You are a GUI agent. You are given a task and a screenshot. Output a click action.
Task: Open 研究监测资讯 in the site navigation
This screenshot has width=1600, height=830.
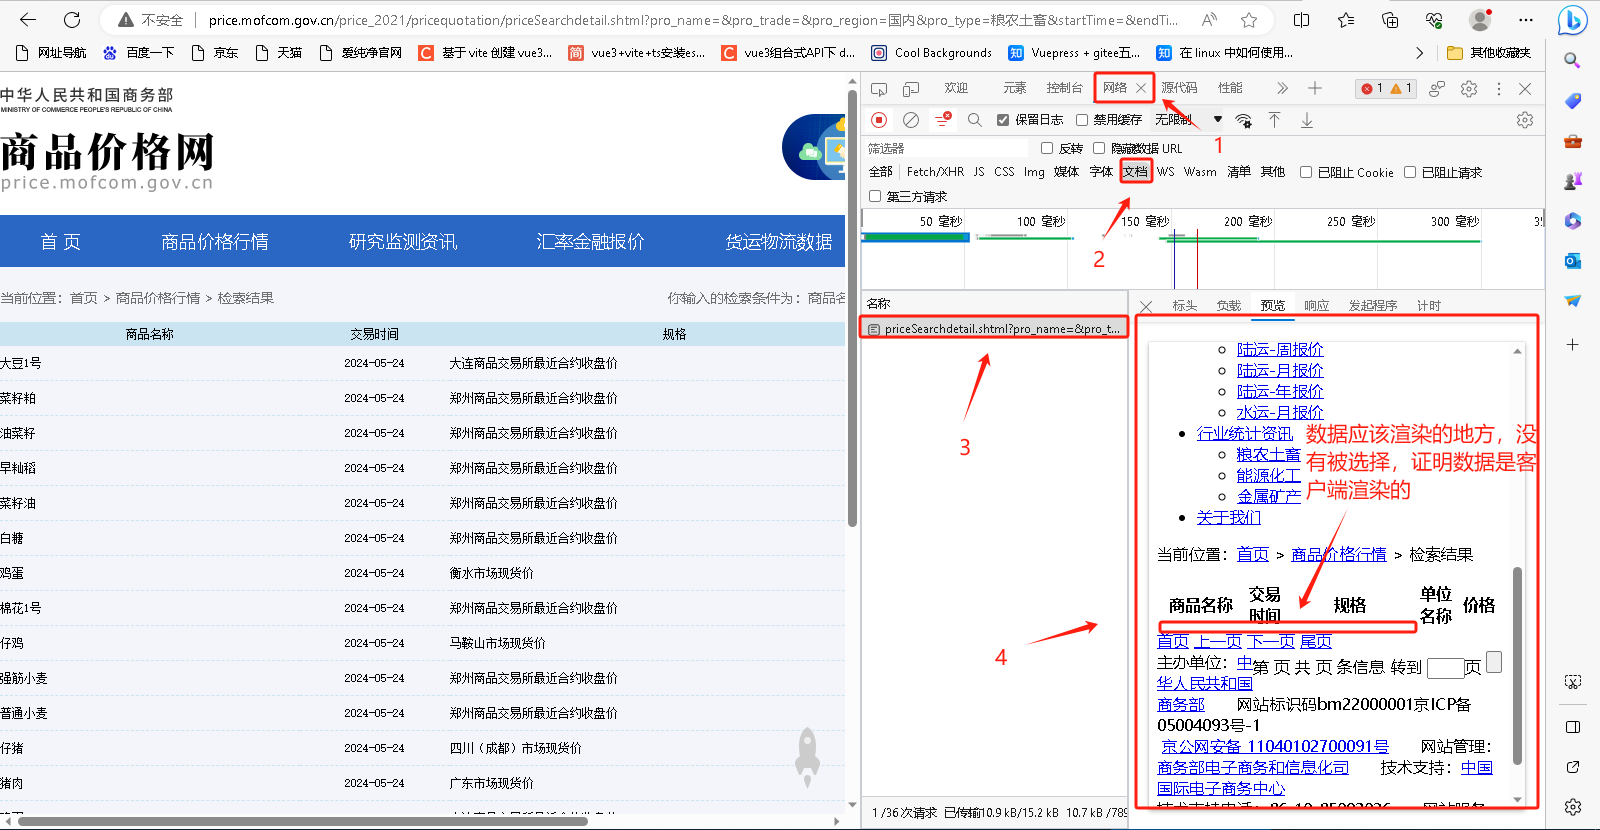(403, 242)
